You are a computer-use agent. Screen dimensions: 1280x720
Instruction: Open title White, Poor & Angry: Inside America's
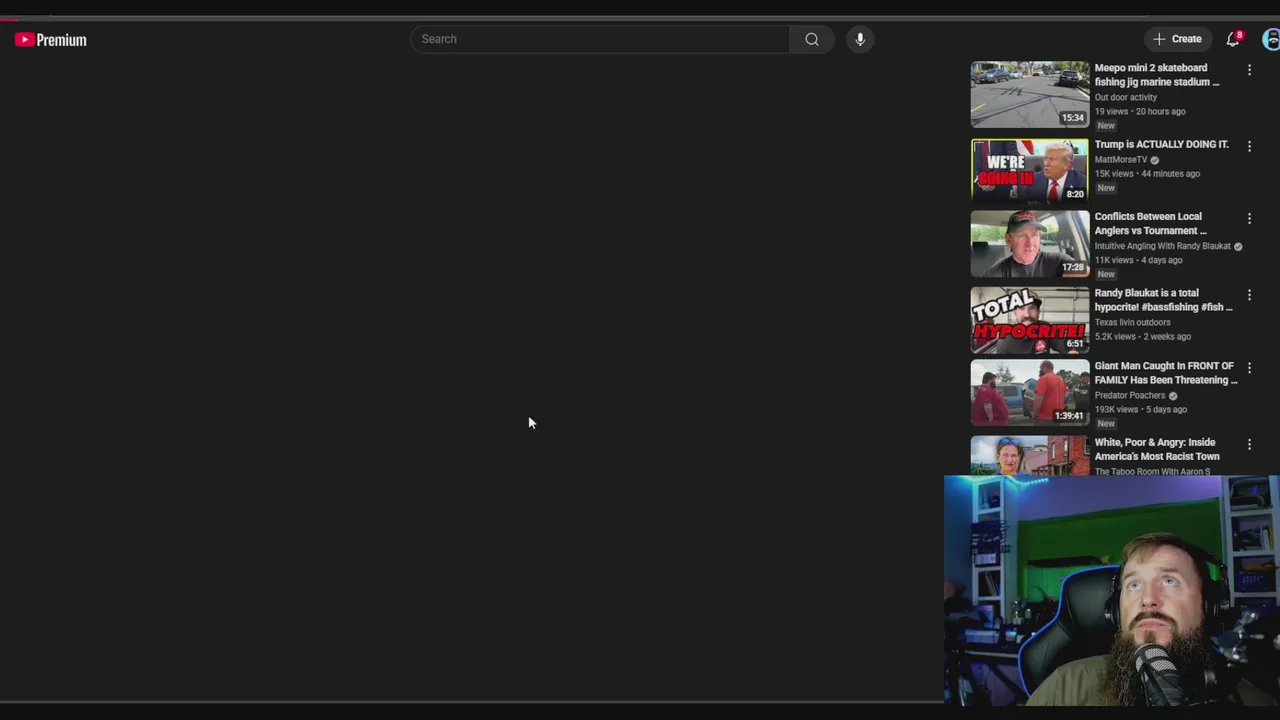point(1157,449)
